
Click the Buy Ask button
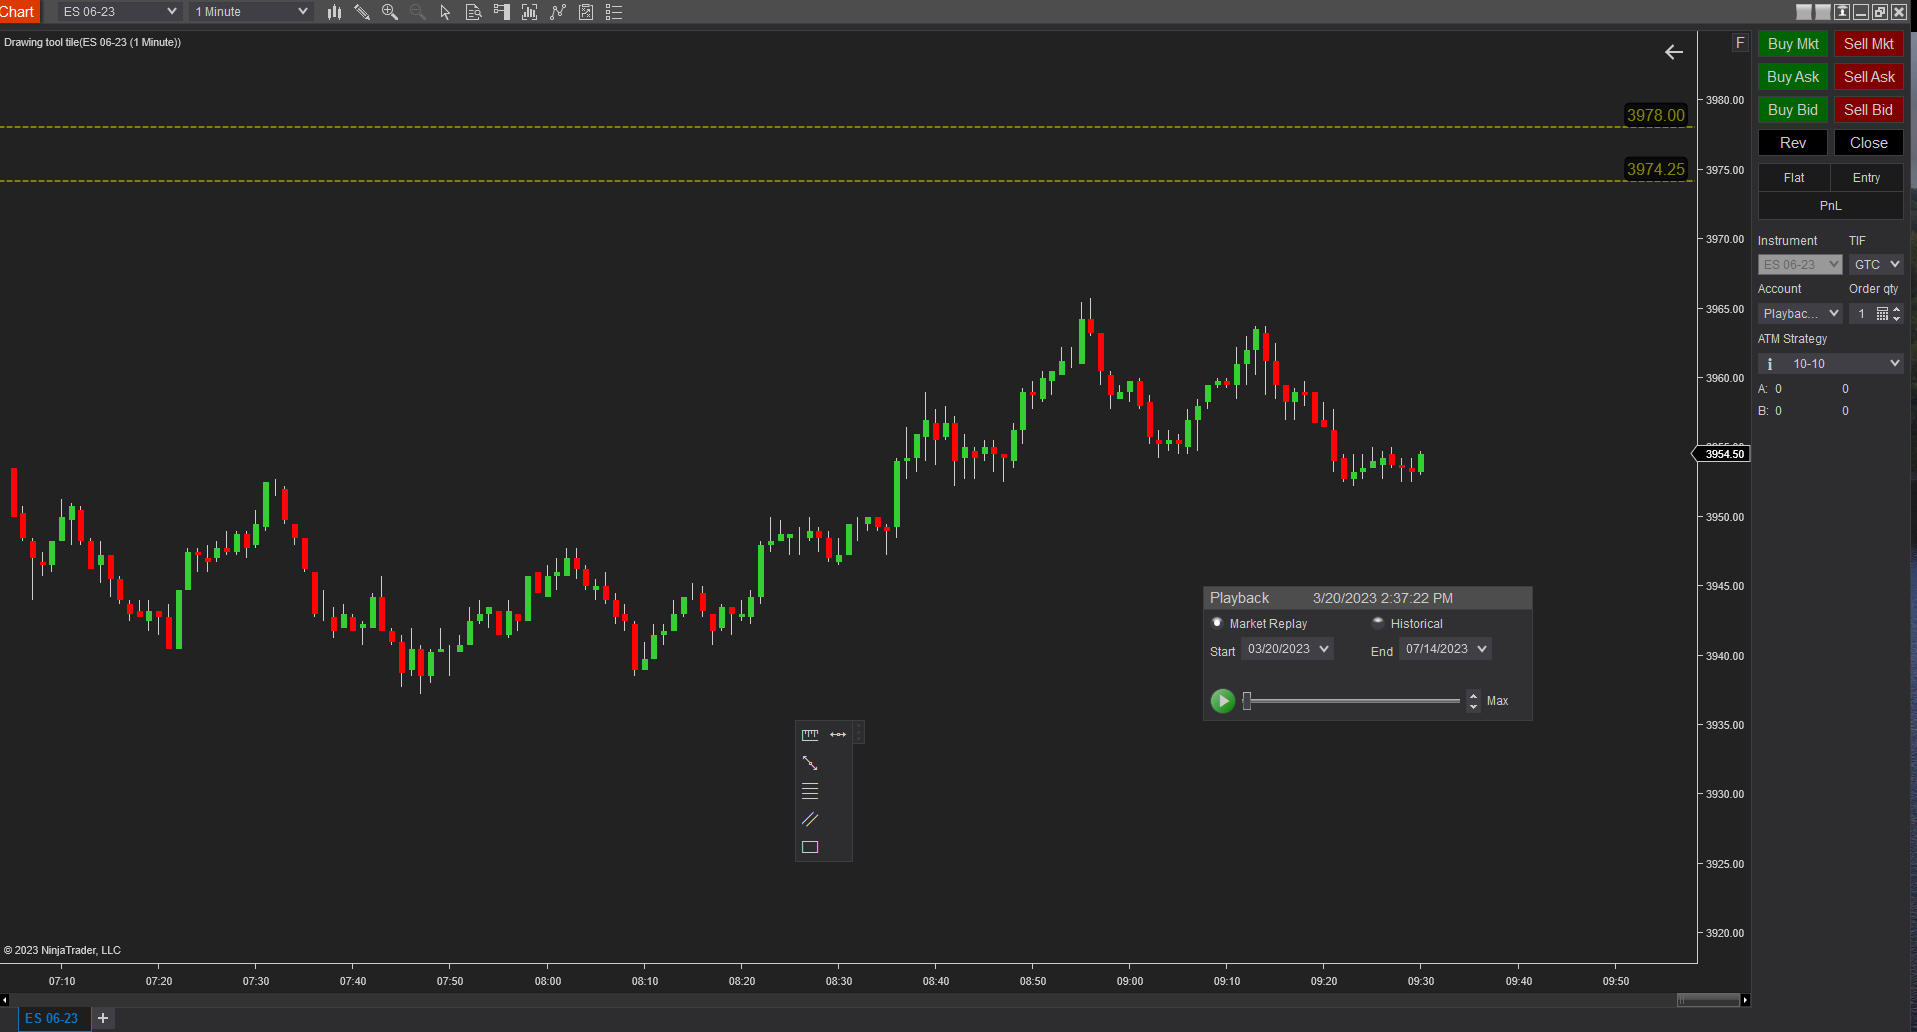[1793, 77]
